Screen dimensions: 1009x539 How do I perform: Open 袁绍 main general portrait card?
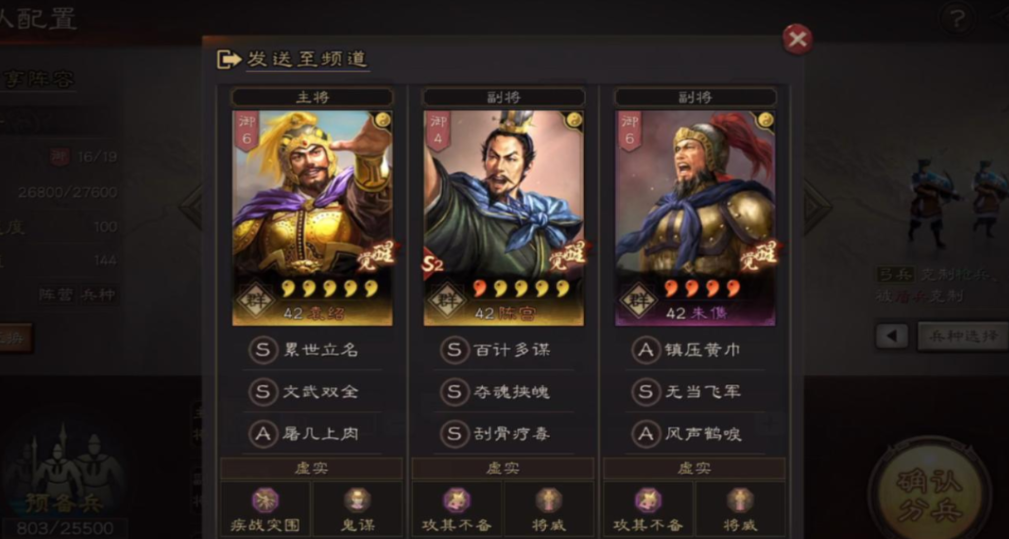(x=312, y=218)
